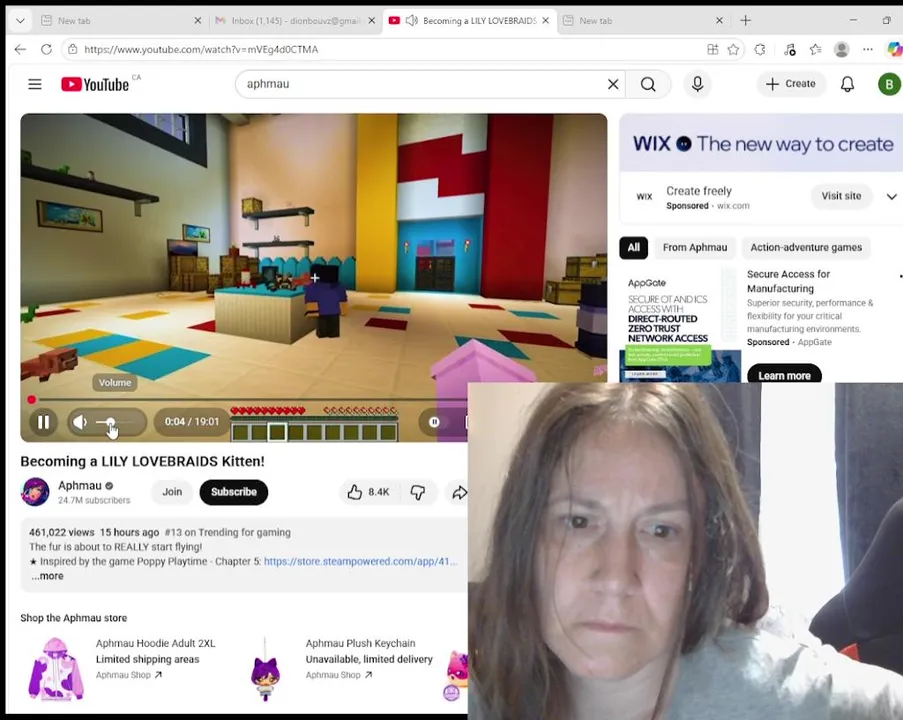Toggle the autoplay switch in the player
903x720 pixels.
pyautogui.click(x=434, y=422)
